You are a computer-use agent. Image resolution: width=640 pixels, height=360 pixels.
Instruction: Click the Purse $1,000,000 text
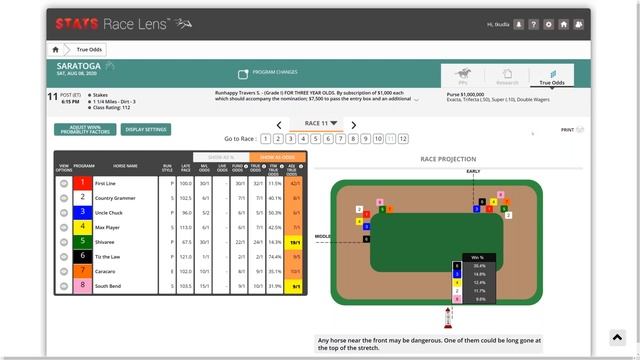click(x=465, y=94)
